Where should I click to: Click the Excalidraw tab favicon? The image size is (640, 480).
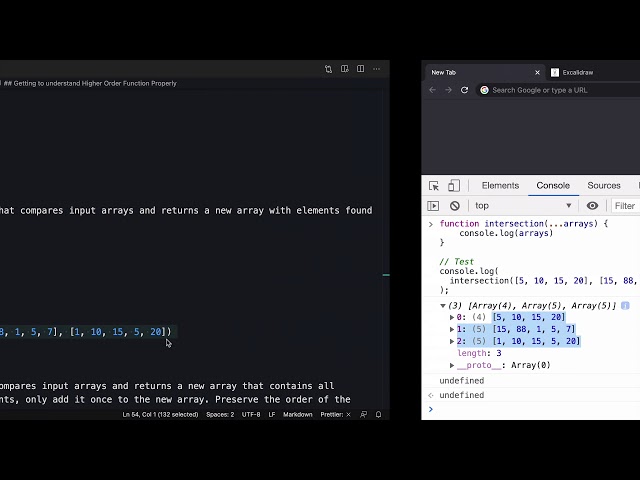point(555,73)
